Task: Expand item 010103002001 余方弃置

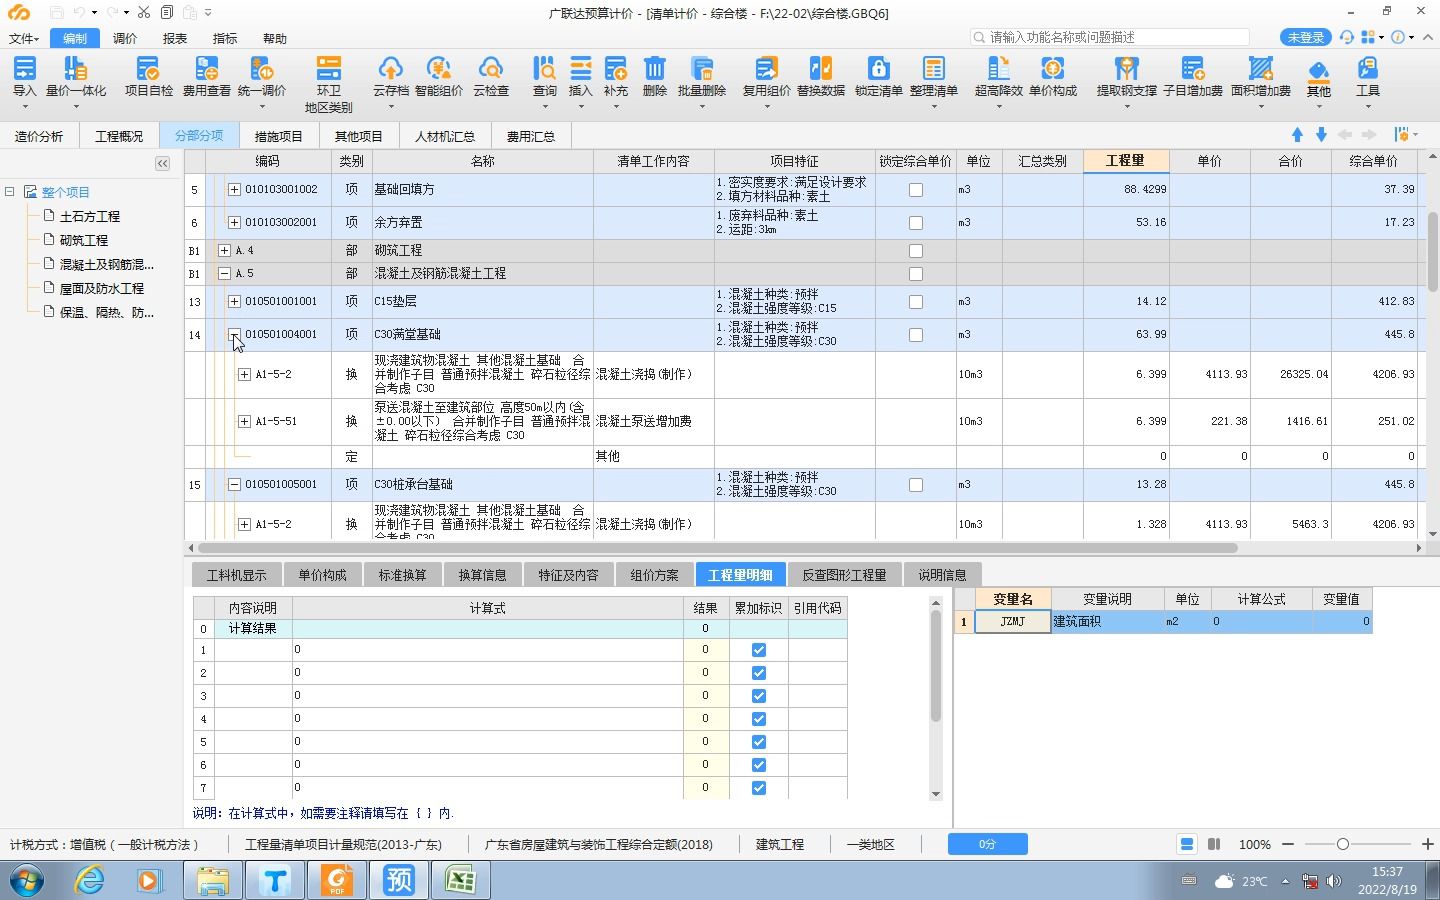Action: (x=234, y=222)
